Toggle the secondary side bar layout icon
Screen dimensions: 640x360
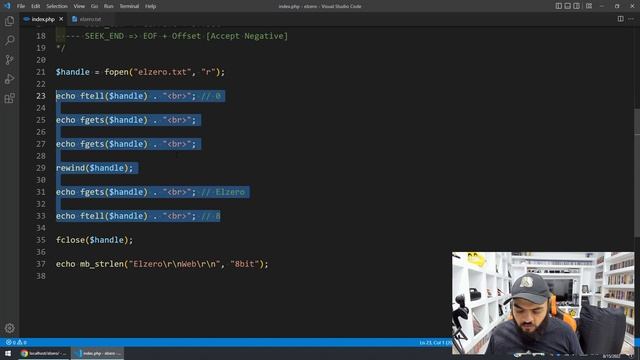[576, 6]
